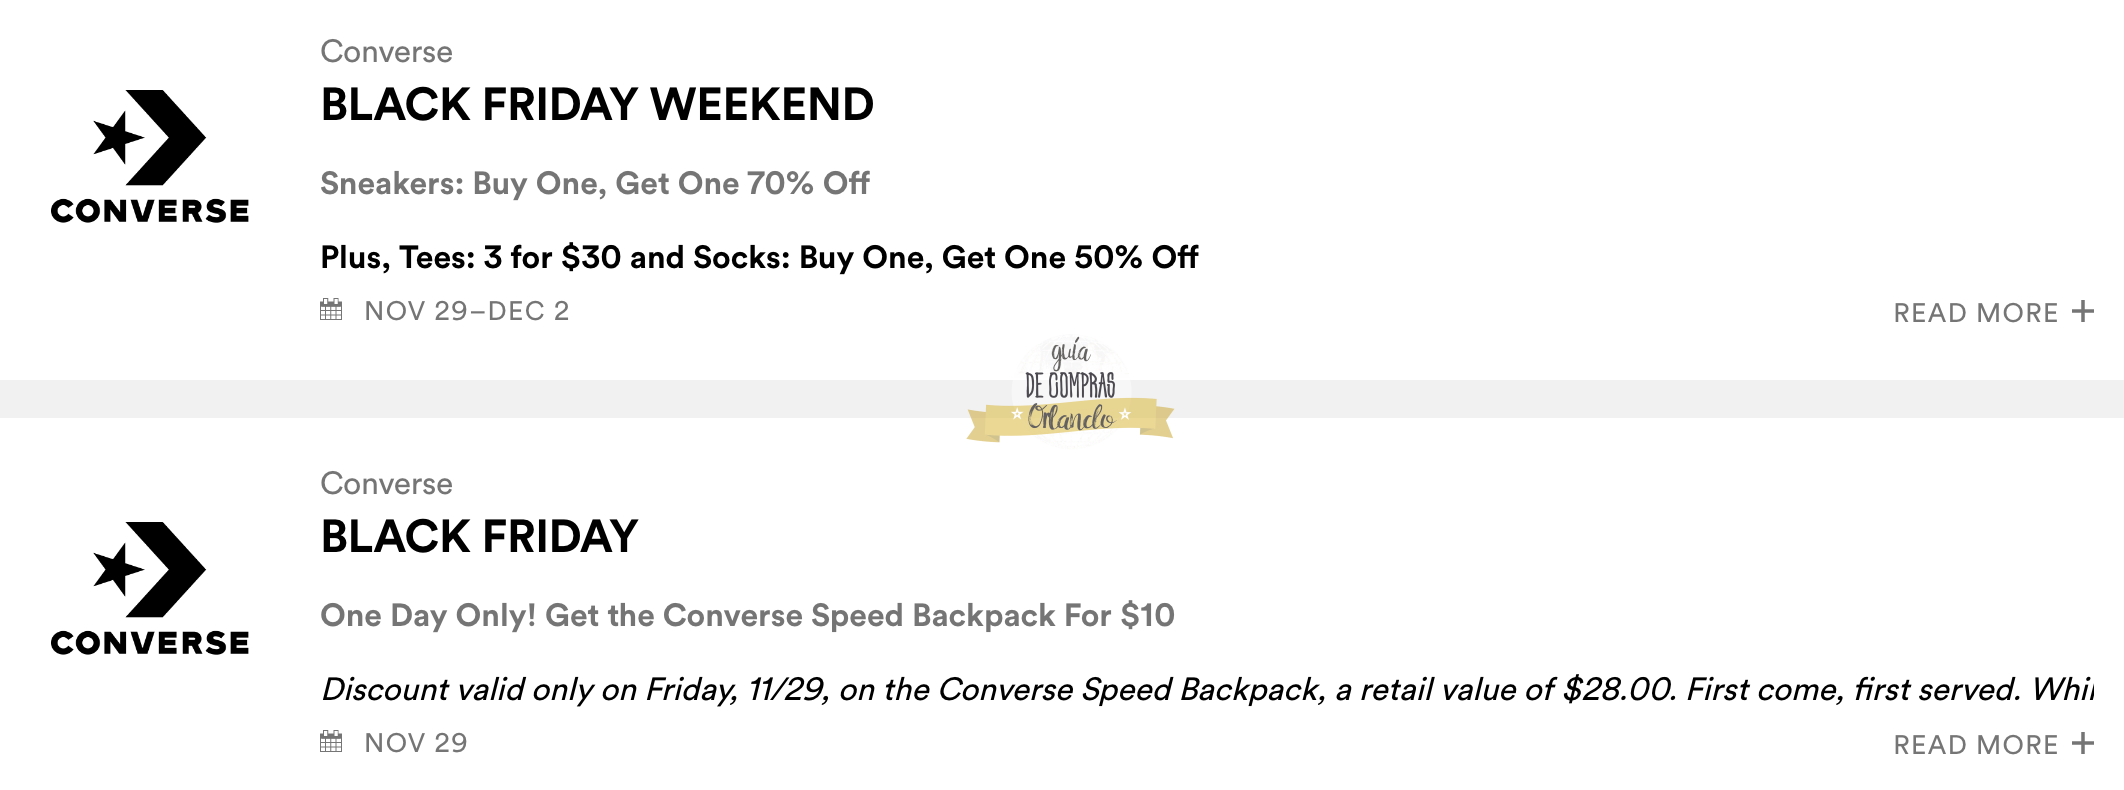Click the Tees 3 for $30 and Socks line
Image resolution: width=2124 pixels, height=790 pixels.
(759, 258)
